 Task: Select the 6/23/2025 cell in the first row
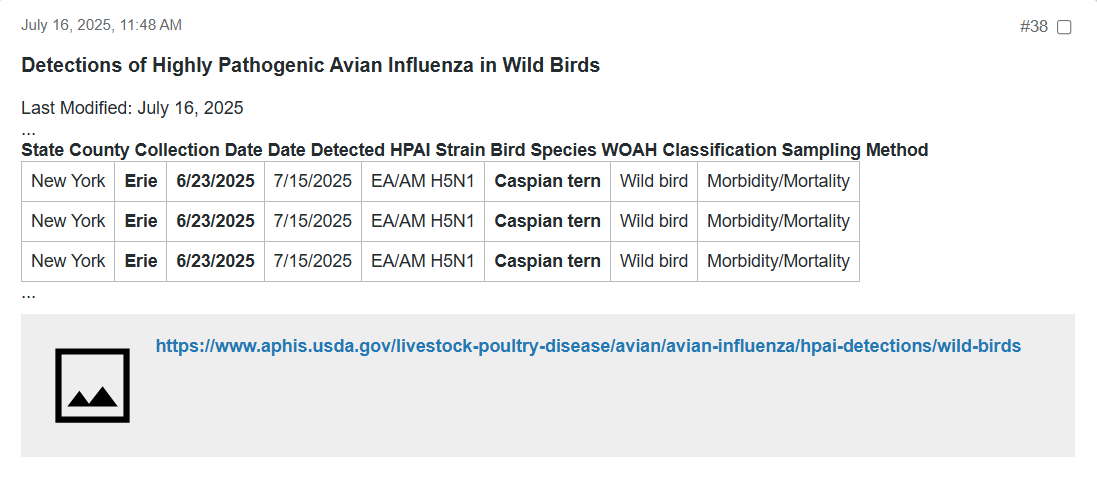point(215,181)
